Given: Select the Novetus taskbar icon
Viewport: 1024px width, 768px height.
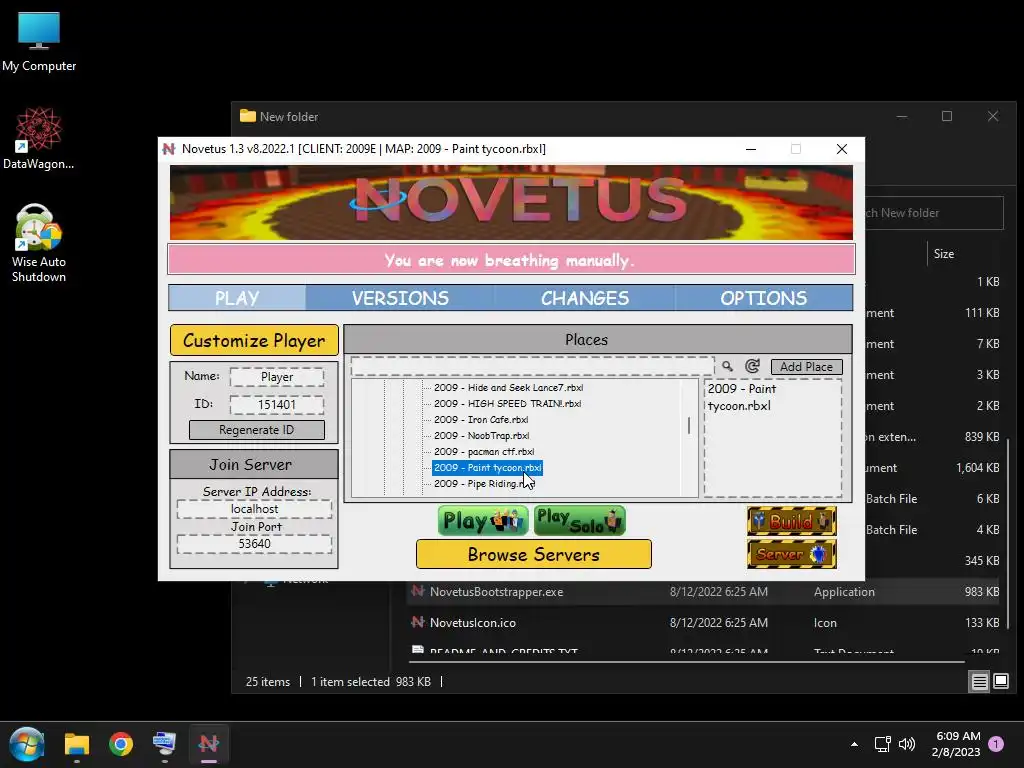Looking at the screenshot, I should point(209,744).
